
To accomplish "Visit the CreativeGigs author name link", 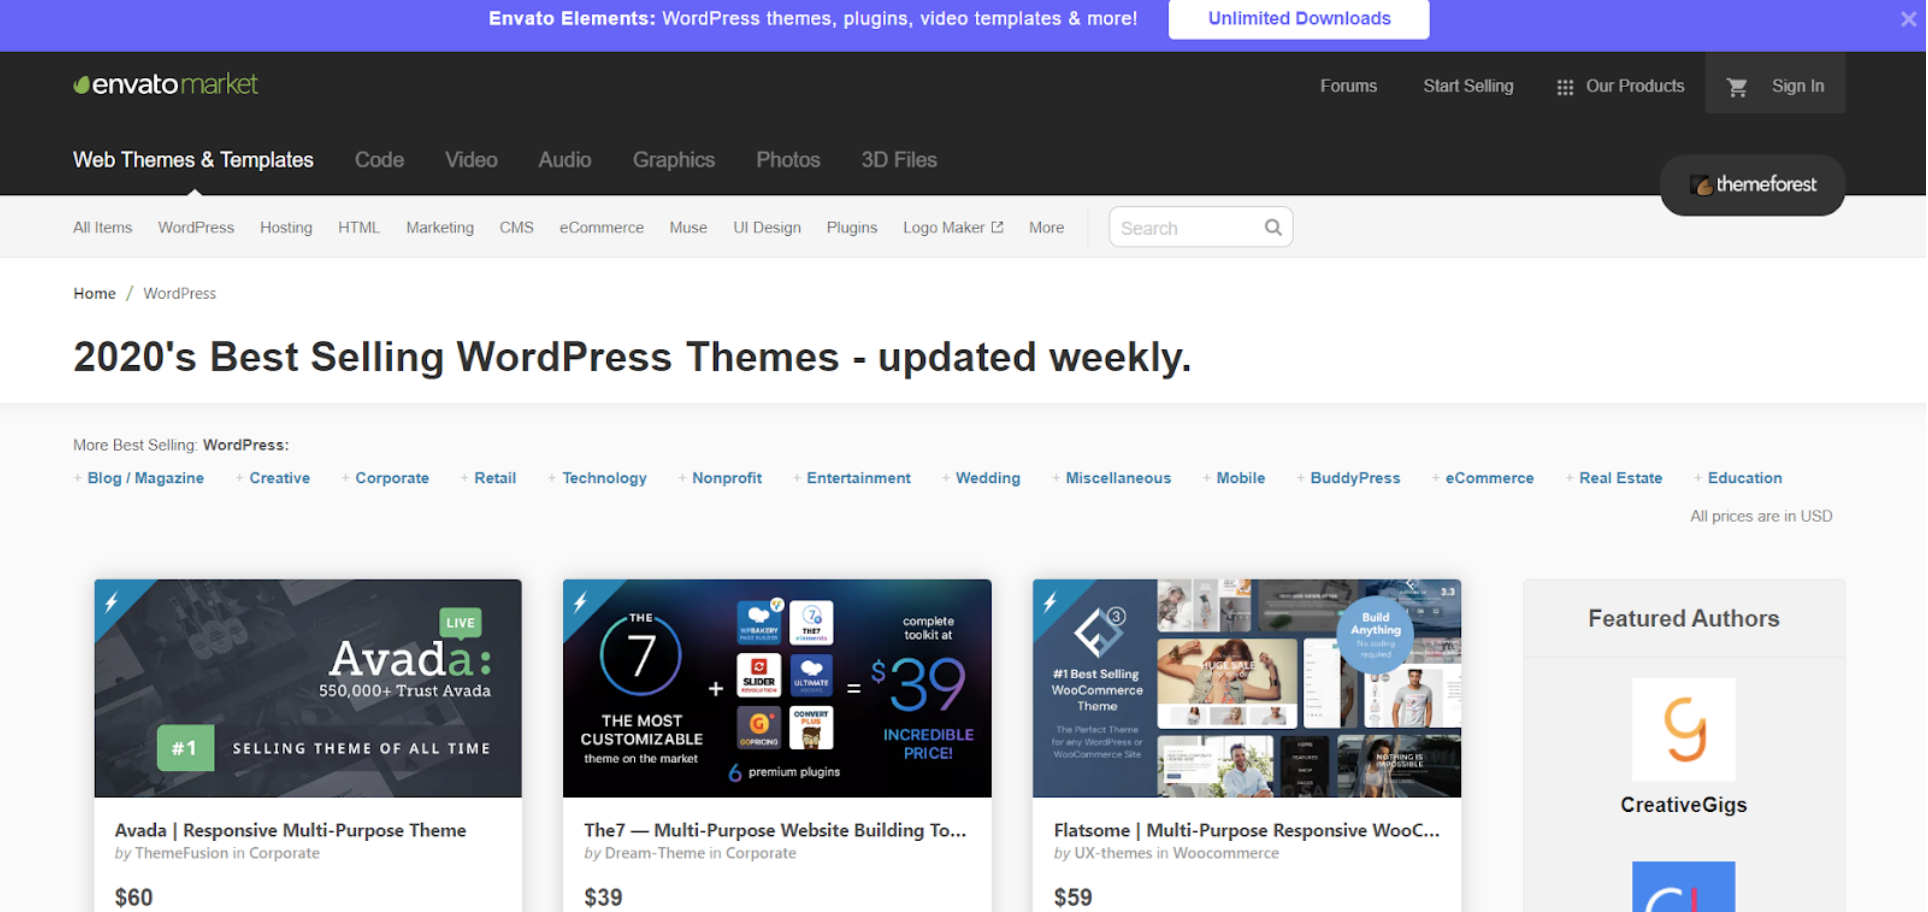I will 1683,805.
